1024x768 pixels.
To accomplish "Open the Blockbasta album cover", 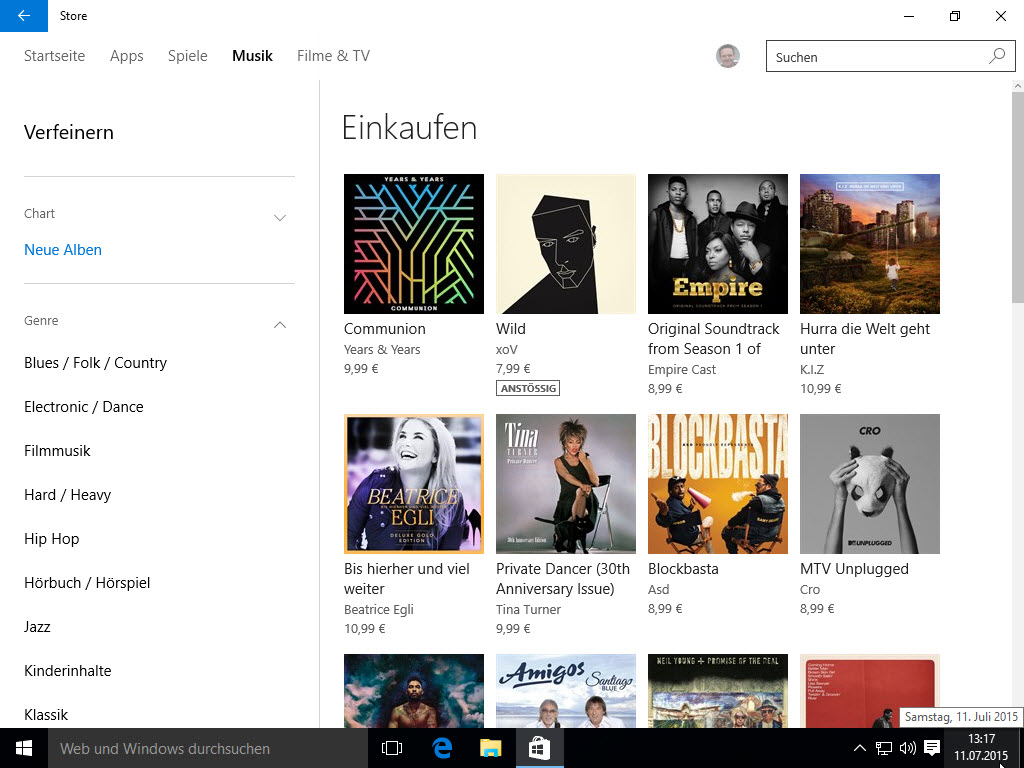I will point(718,484).
